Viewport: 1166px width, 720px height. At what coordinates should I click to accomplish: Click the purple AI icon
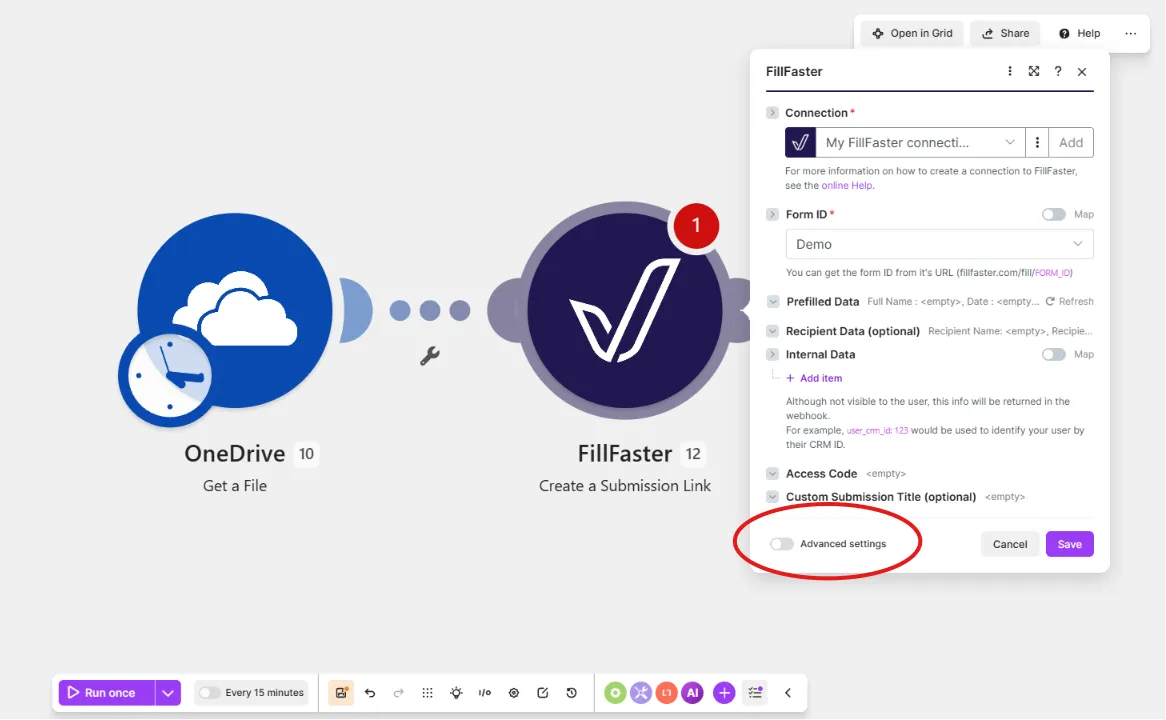pos(692,692)
